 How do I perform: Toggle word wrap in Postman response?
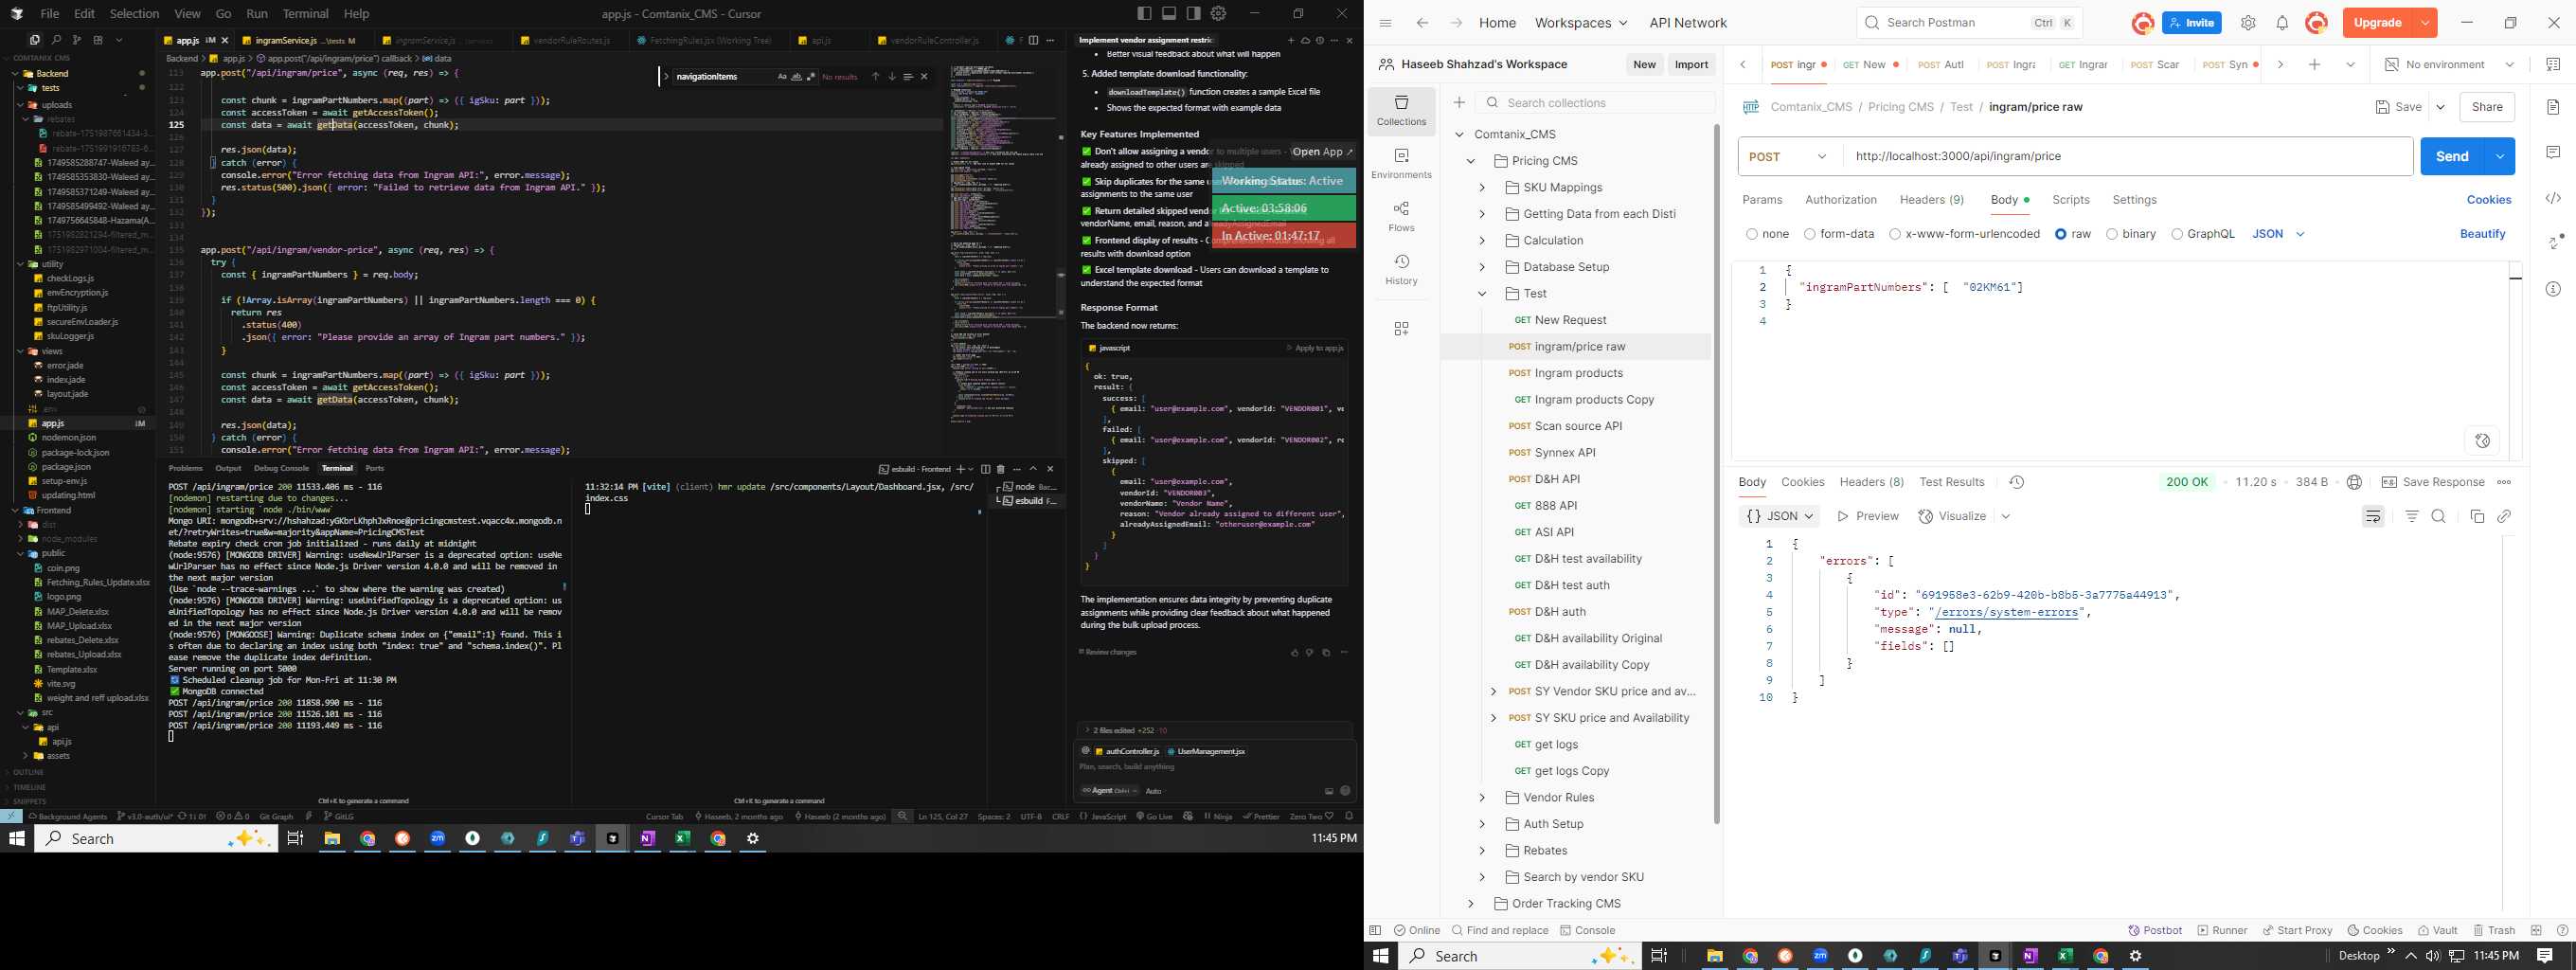(2373, 516)
